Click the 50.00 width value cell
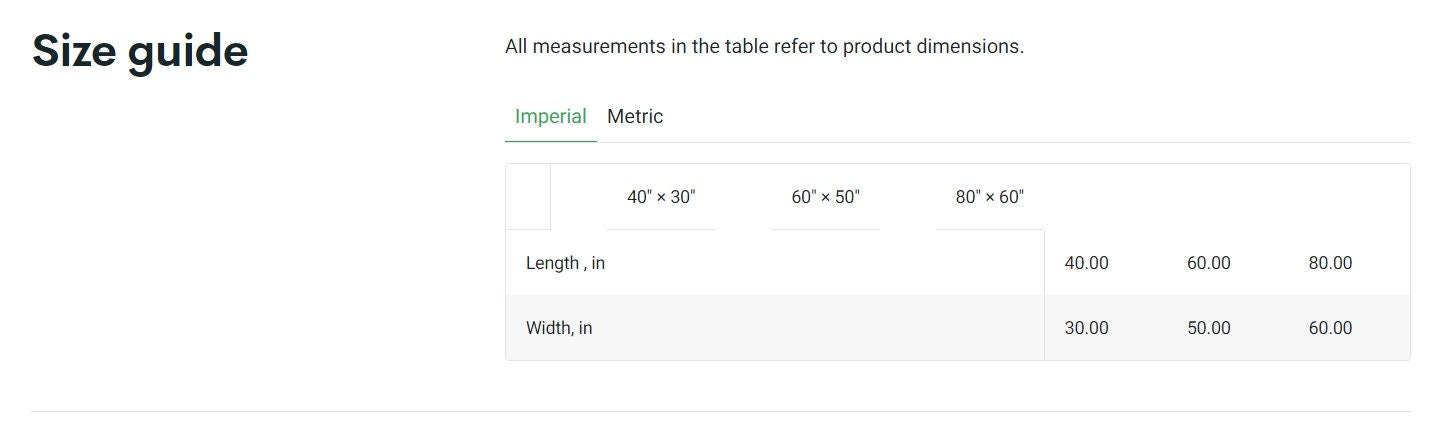This screenshot has height=443, width=1435. click(x=1208, y=328)
